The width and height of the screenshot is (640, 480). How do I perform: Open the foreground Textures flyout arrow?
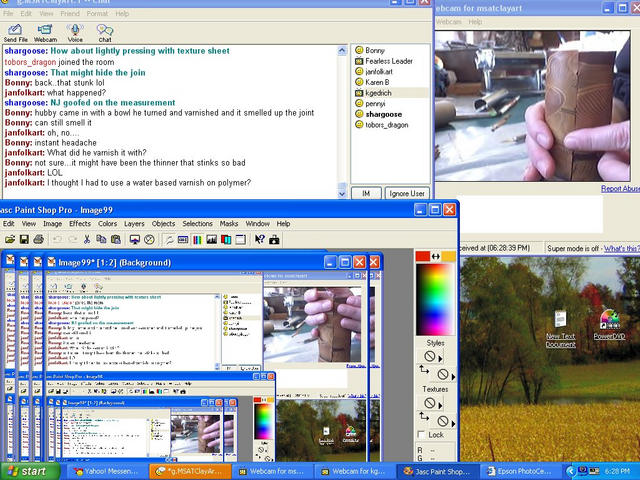click(440, 405)
